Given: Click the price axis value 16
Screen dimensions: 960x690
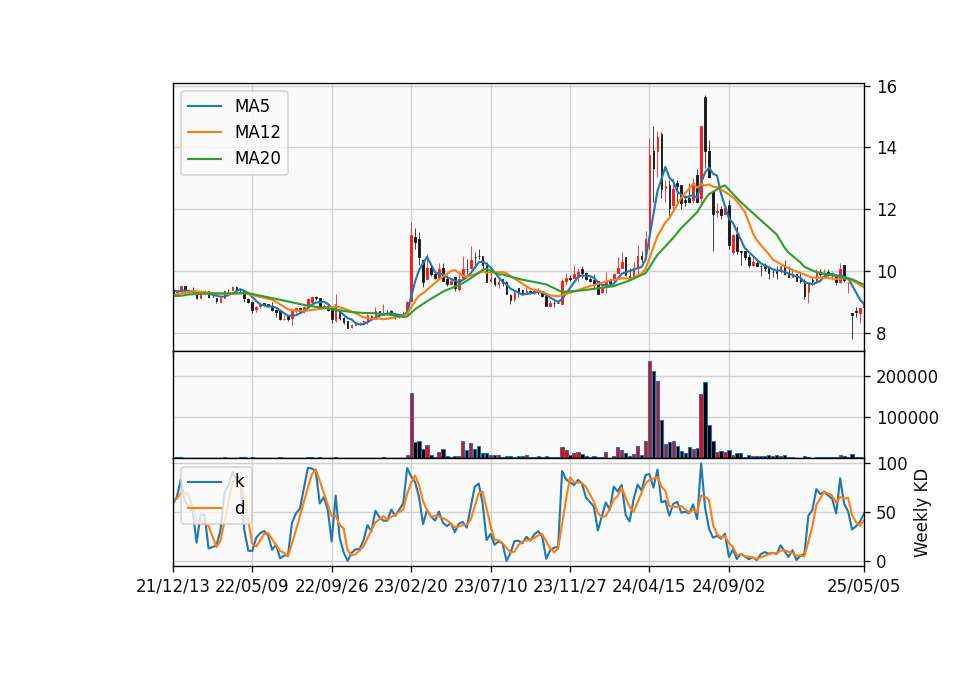Looking at the screenshot, I should click(887, 87).
